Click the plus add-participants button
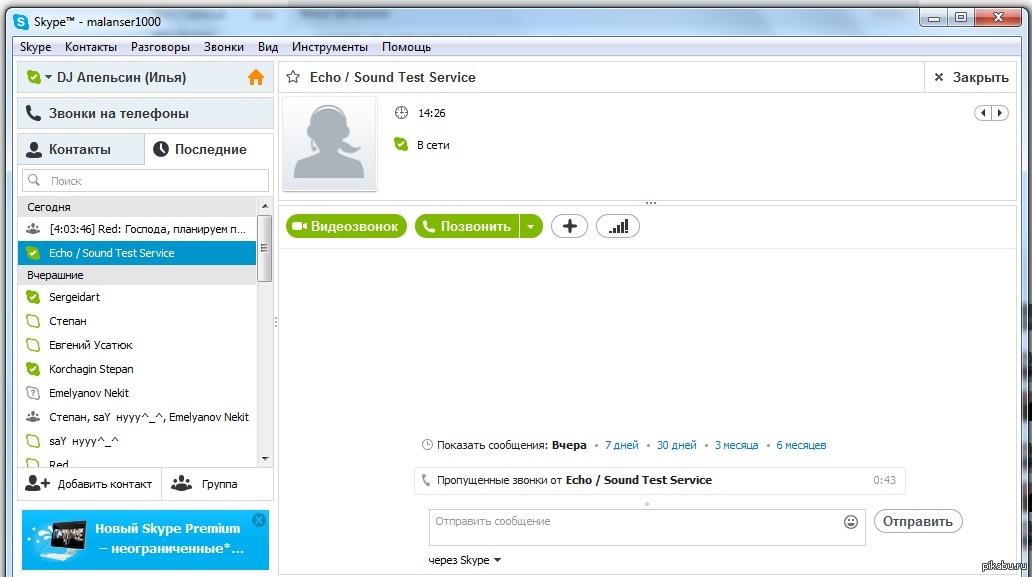1032x577 pixels. pos(569,226)
